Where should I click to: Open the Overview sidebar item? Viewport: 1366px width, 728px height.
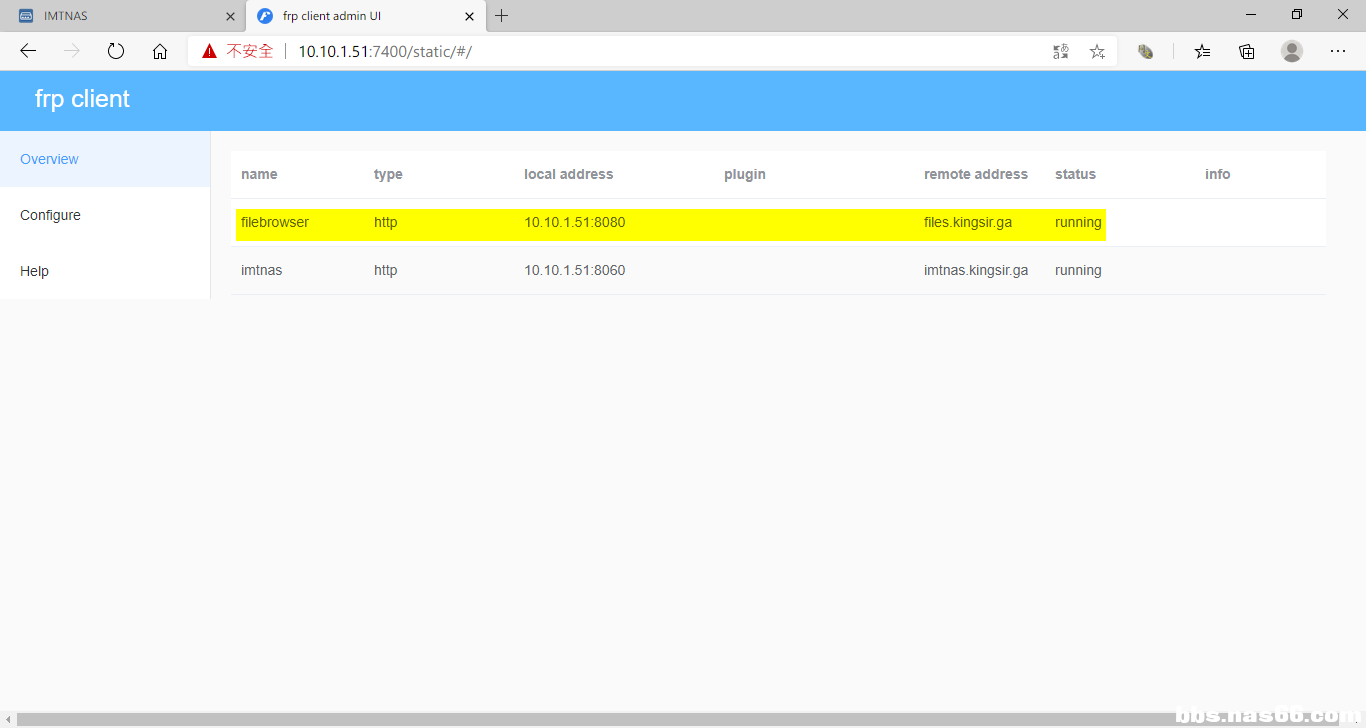coord(105,159)
